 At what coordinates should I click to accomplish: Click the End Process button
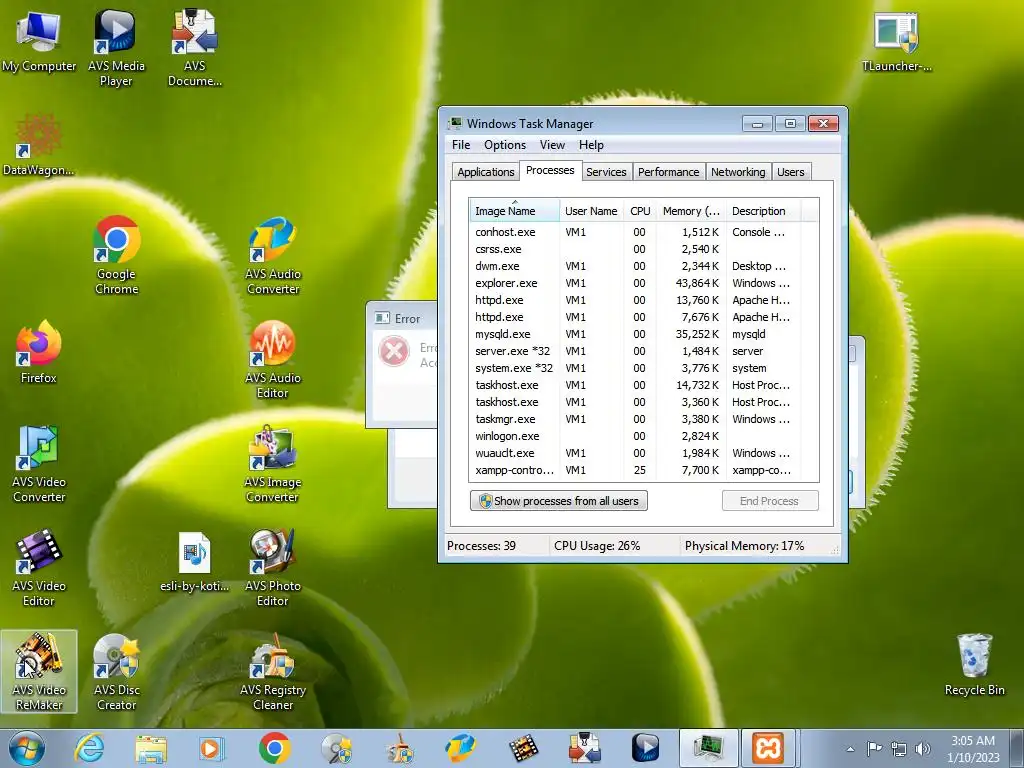769,501
